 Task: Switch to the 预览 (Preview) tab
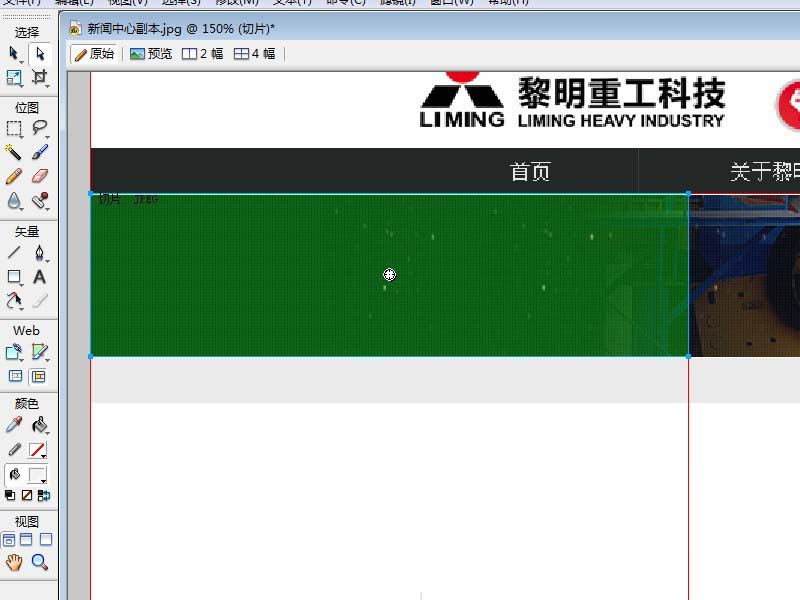pyautogui.click(x=151, y=54)
